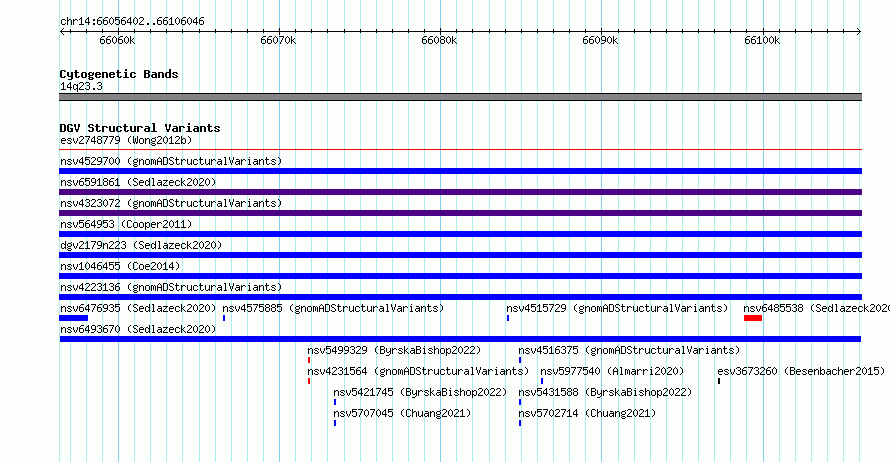890x462 pixels.
Task: Click the red marker under nsv4231564
Action: click(x=309, y=381)
